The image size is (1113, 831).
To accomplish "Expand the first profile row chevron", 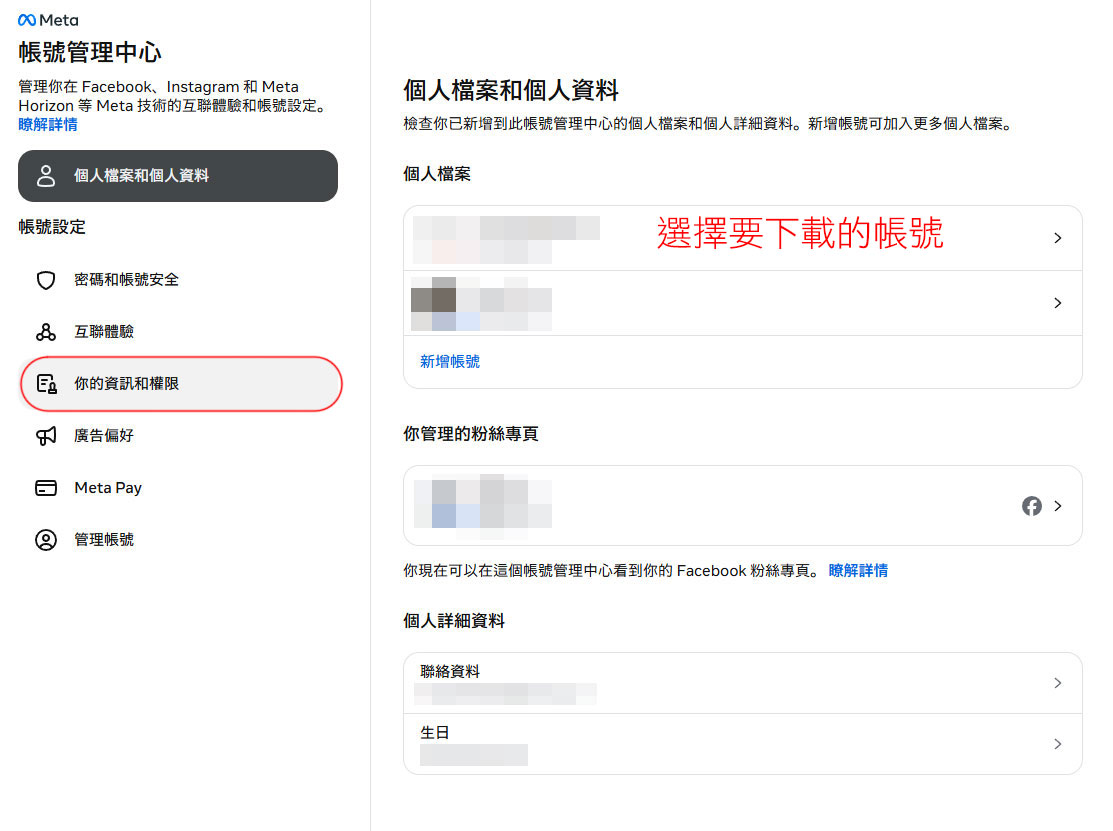I will 1058,238.
